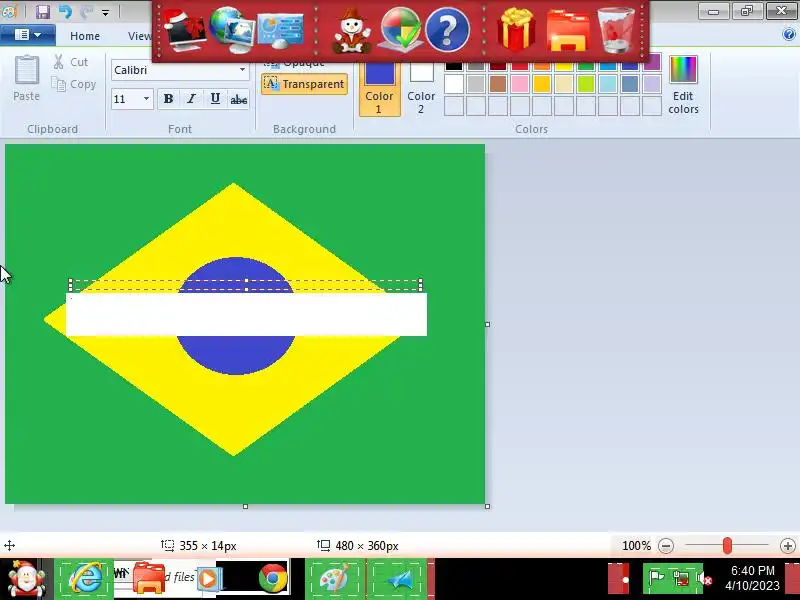Click the text box top-middle resize handle
Screen dimensions: 800x600
(246, 280)
